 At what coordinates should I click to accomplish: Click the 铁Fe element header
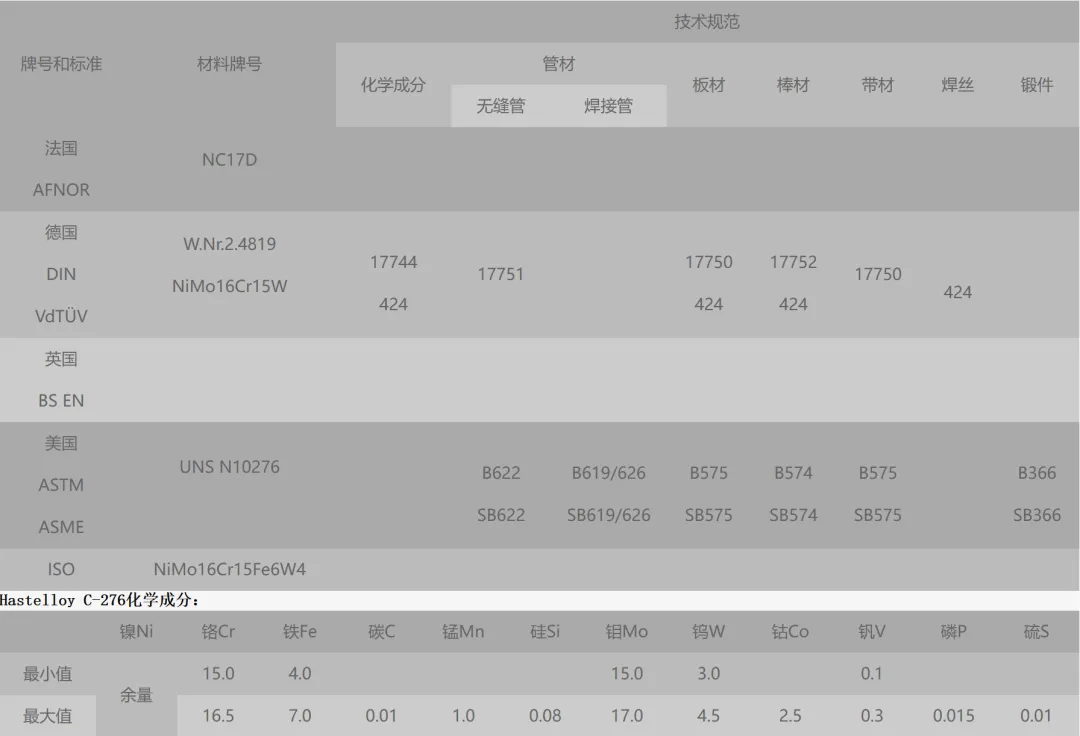(x=300, y=631)
